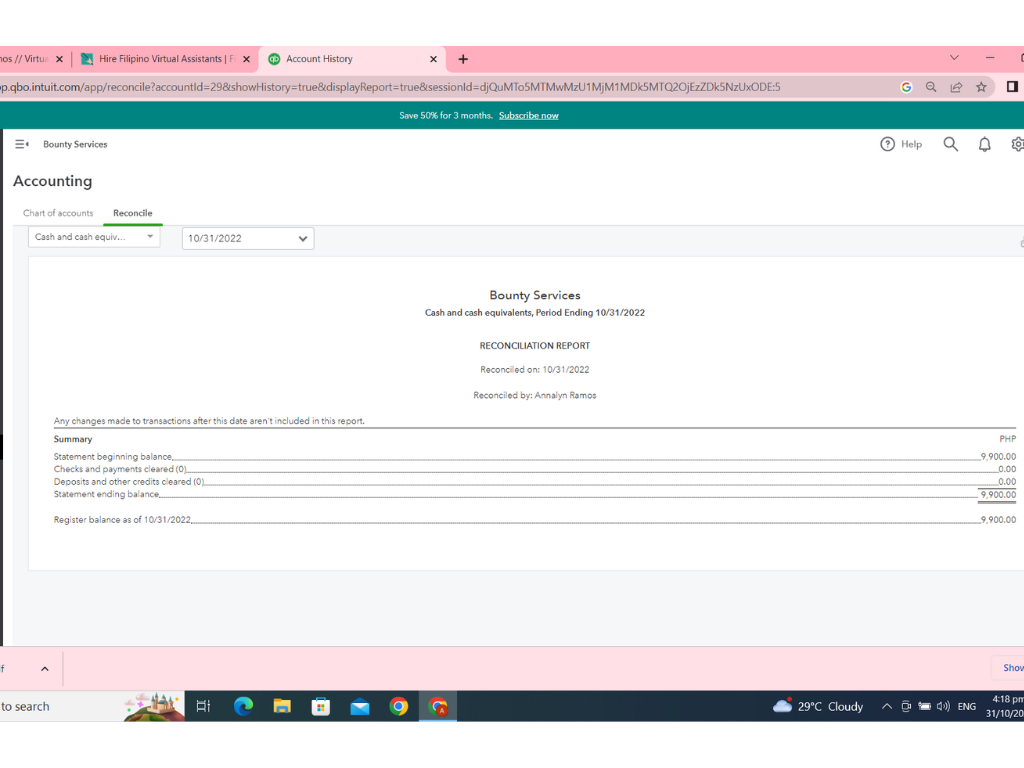1024x768 pixels.
Task: Open the browser side panel icon
Action: coord(1012,87)
